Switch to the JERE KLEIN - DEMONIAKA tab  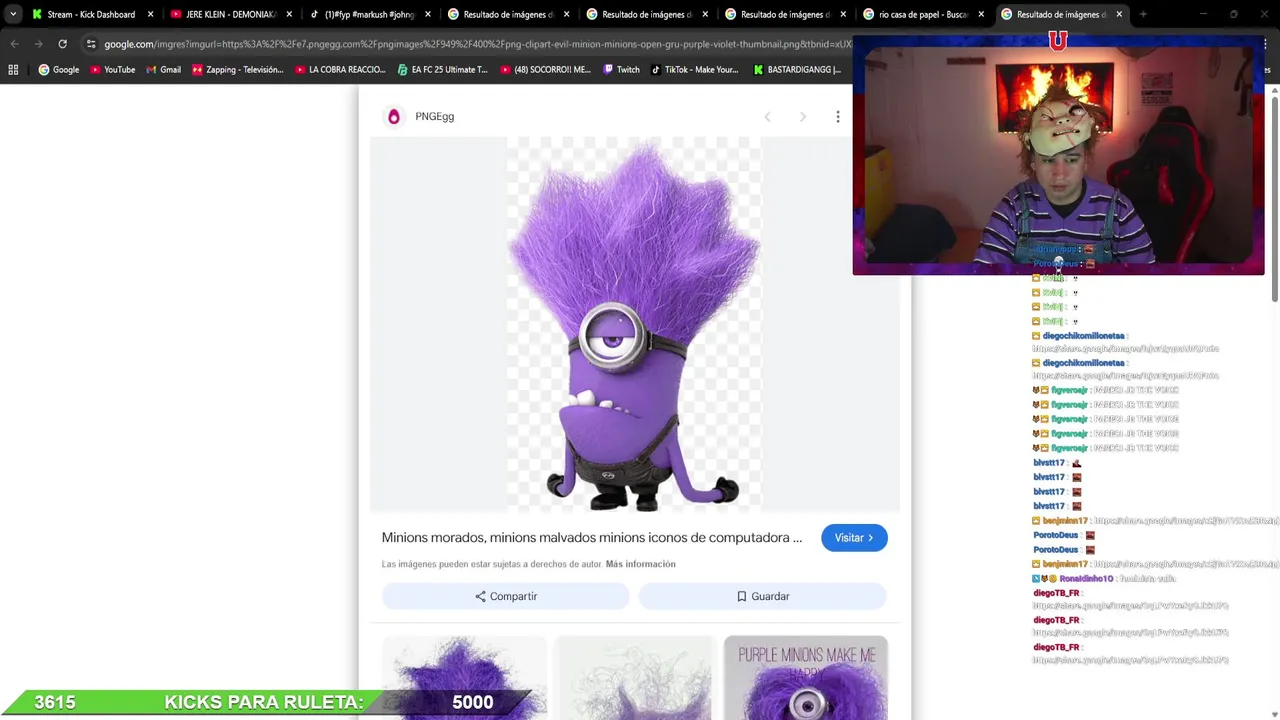230,14
